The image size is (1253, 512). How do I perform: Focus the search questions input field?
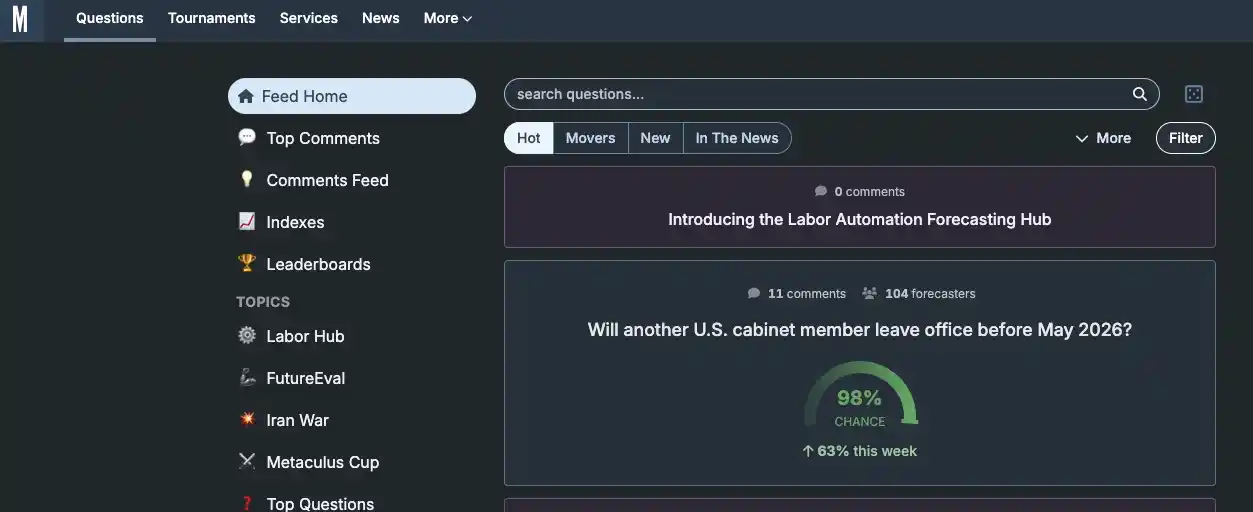coord(815,94)
